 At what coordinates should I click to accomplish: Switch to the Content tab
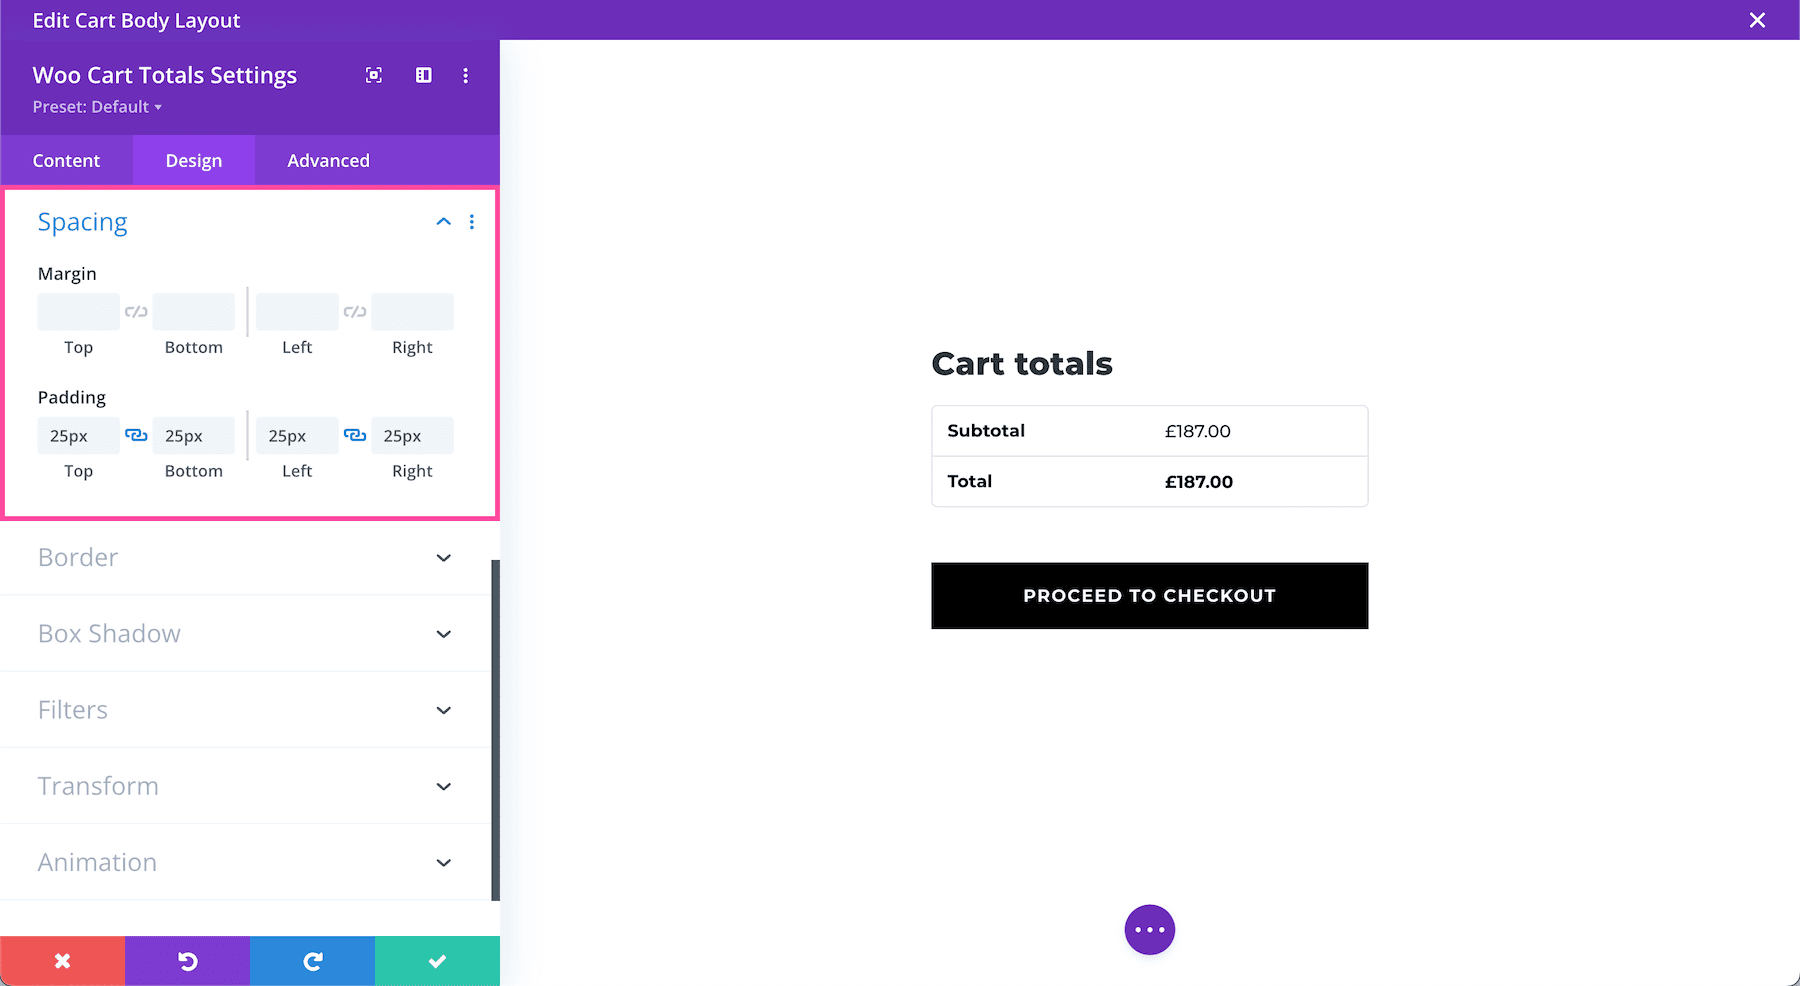coord(66,161)
